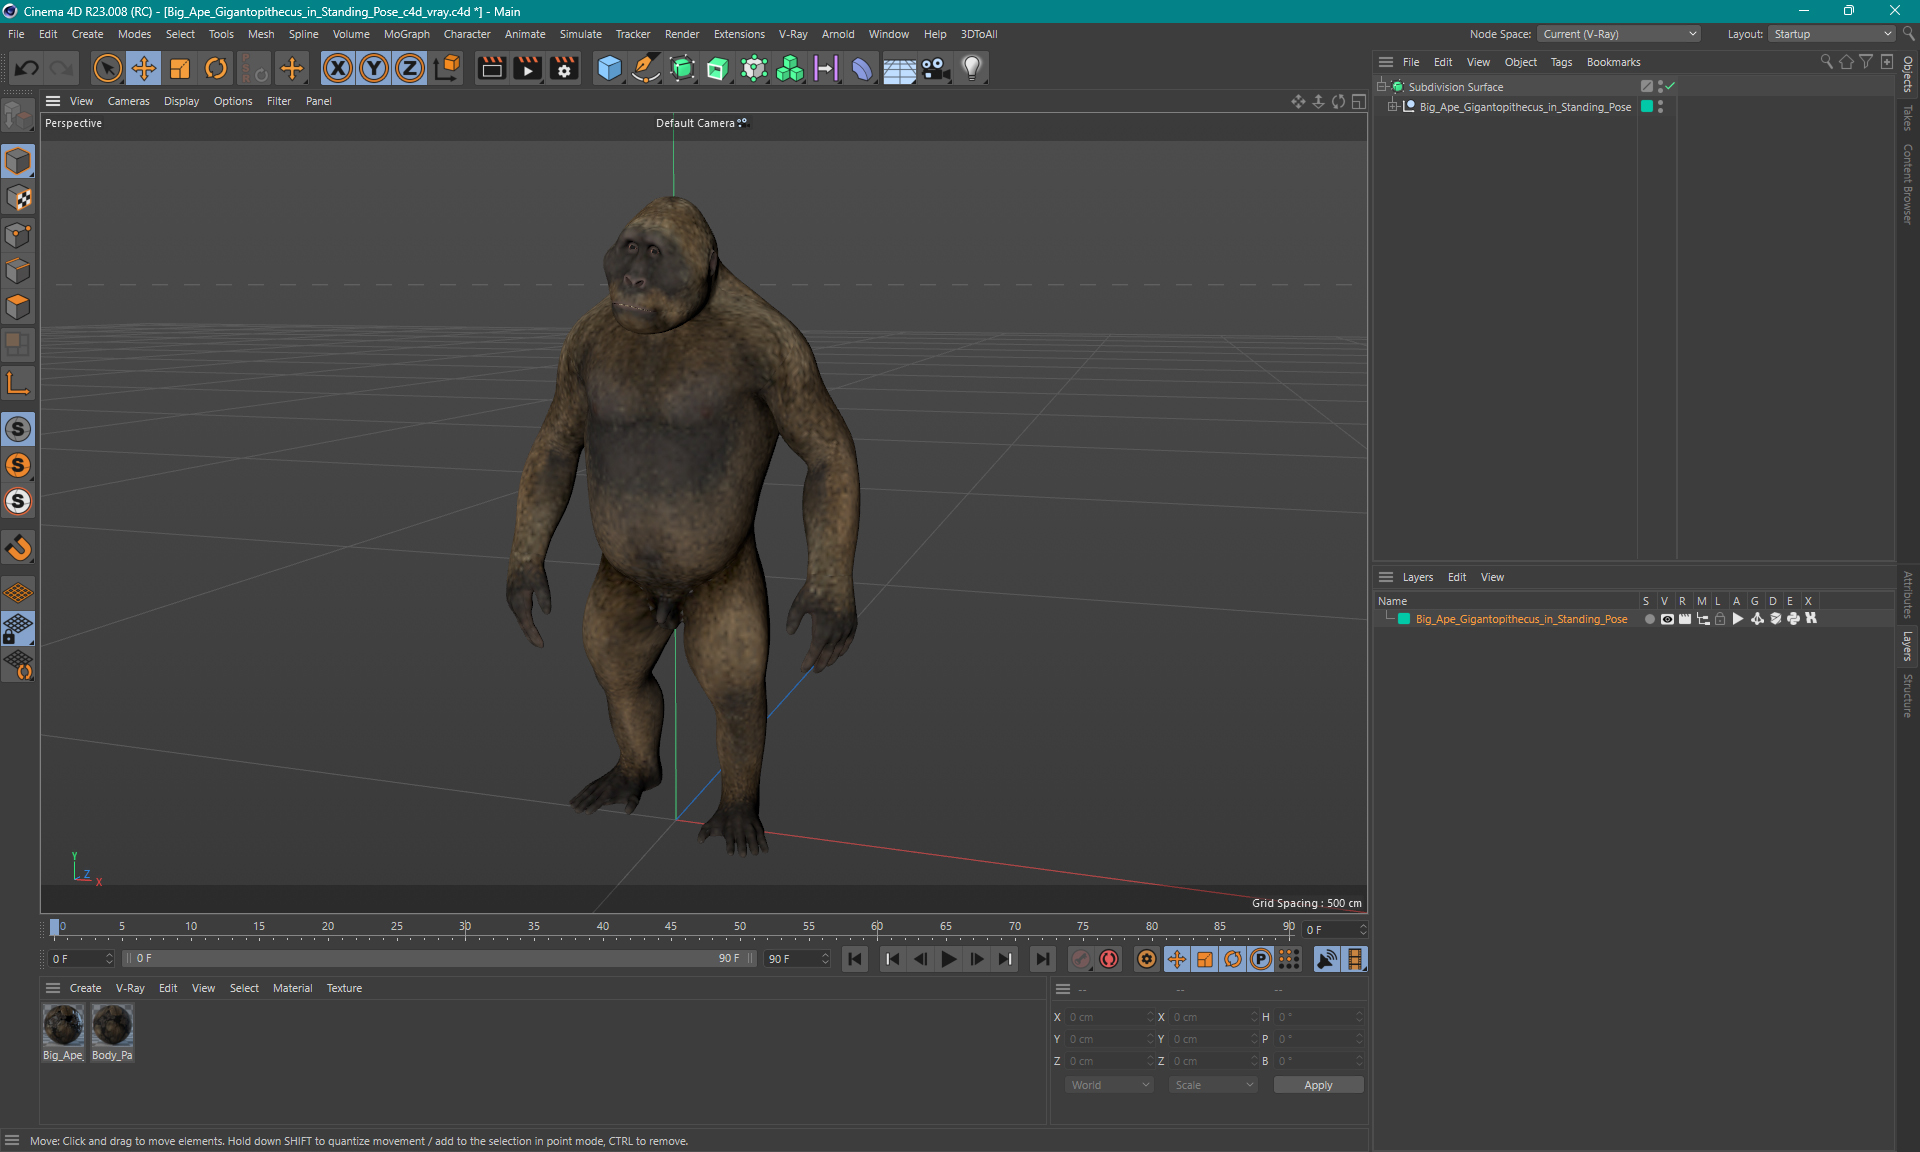Click the record active objects button

[x=1081, y=959]
